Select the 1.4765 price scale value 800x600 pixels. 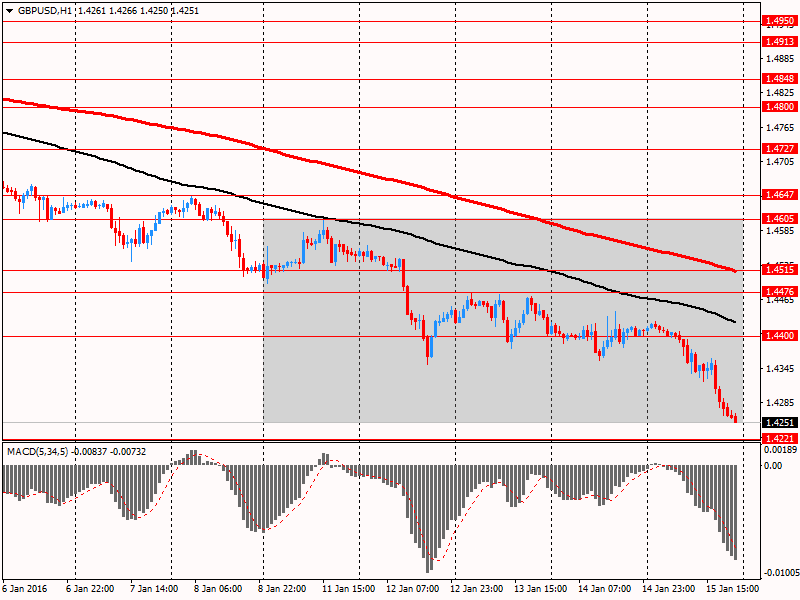click(x=780, y=128)
